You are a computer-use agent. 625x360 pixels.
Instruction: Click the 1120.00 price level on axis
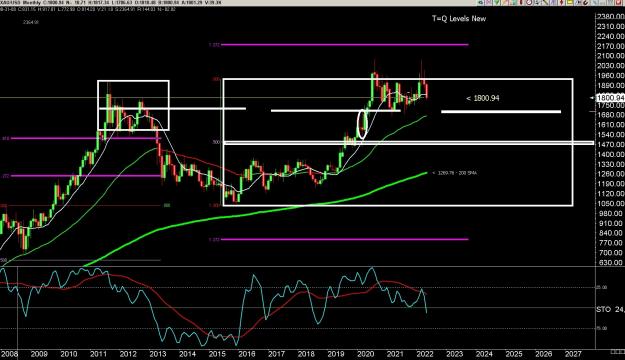[610, 194]
